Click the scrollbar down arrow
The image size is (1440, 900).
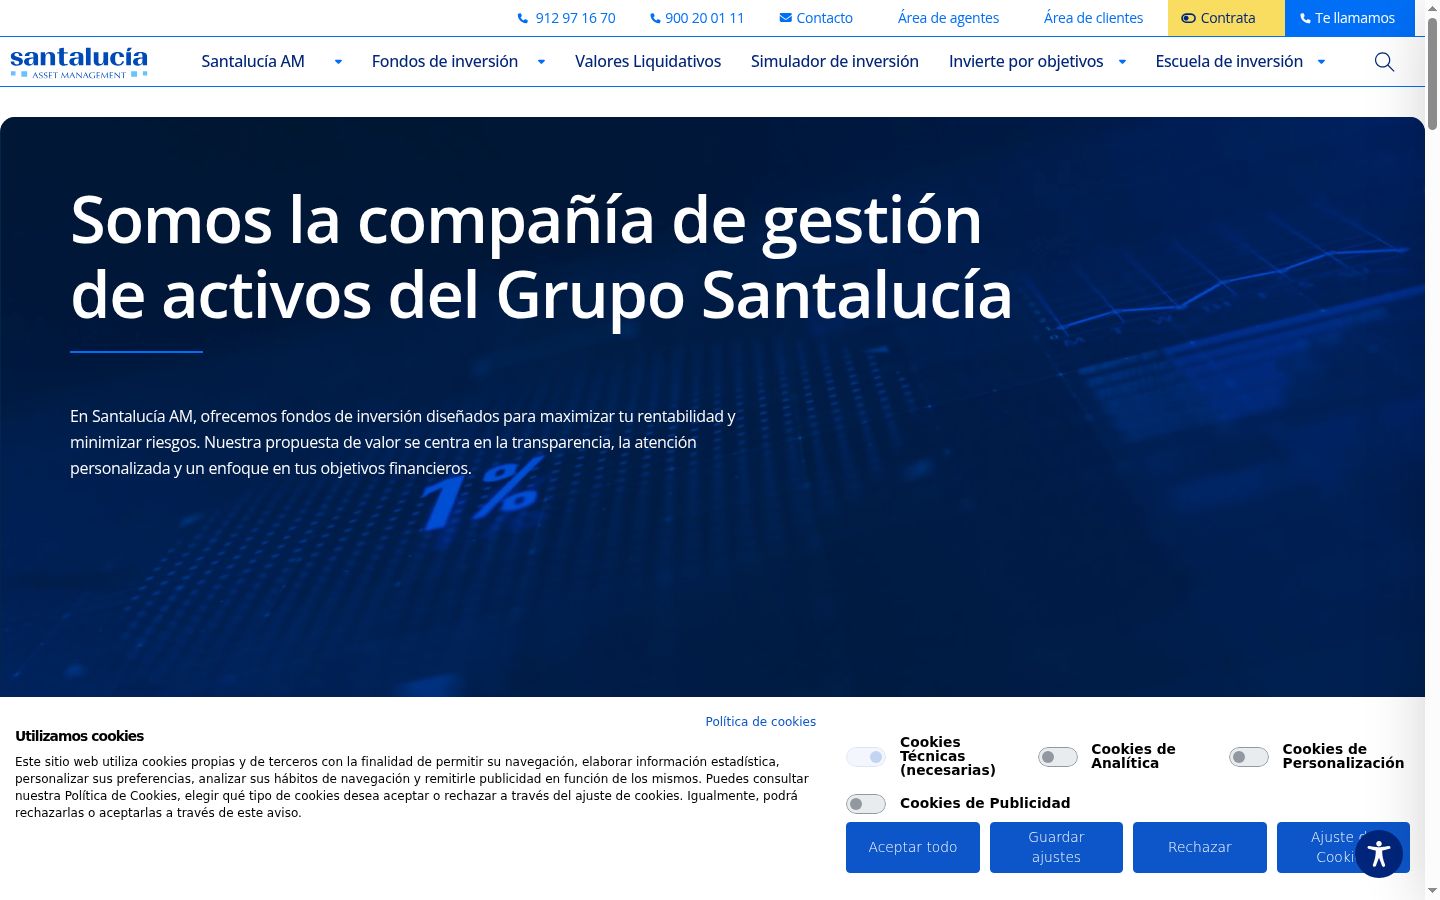(1432, 891)
